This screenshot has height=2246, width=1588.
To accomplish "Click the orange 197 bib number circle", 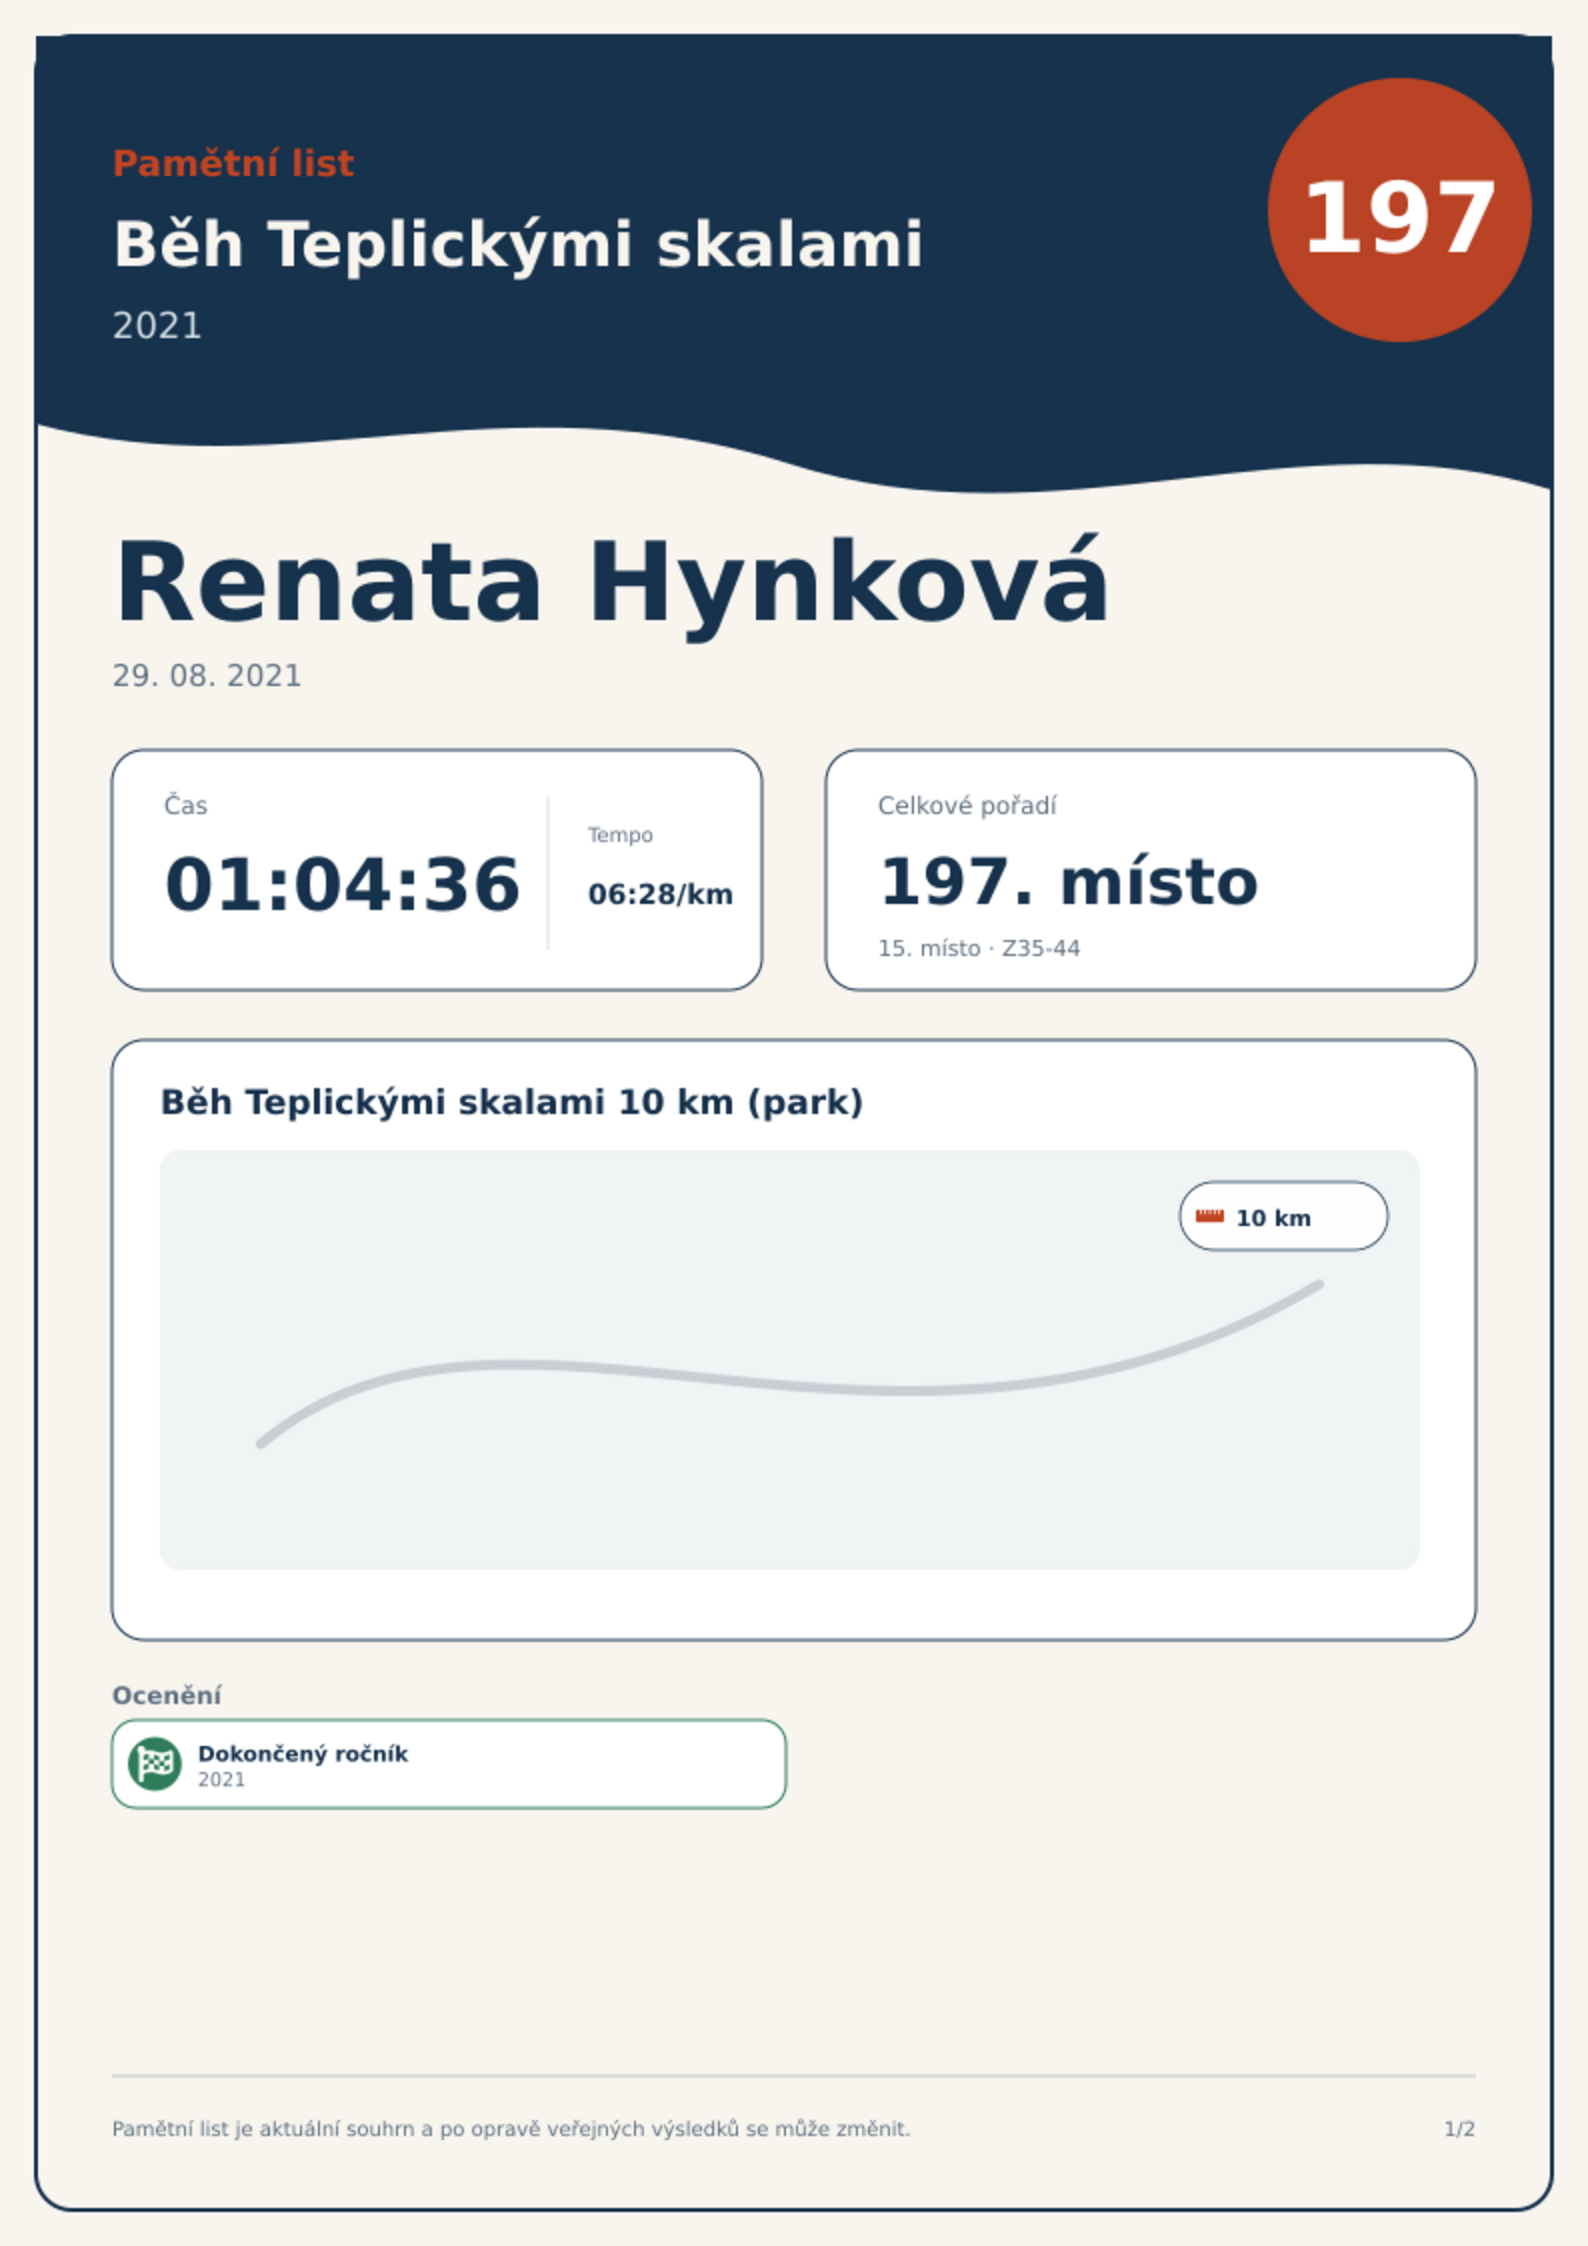I will click(x=1399, y=210).
